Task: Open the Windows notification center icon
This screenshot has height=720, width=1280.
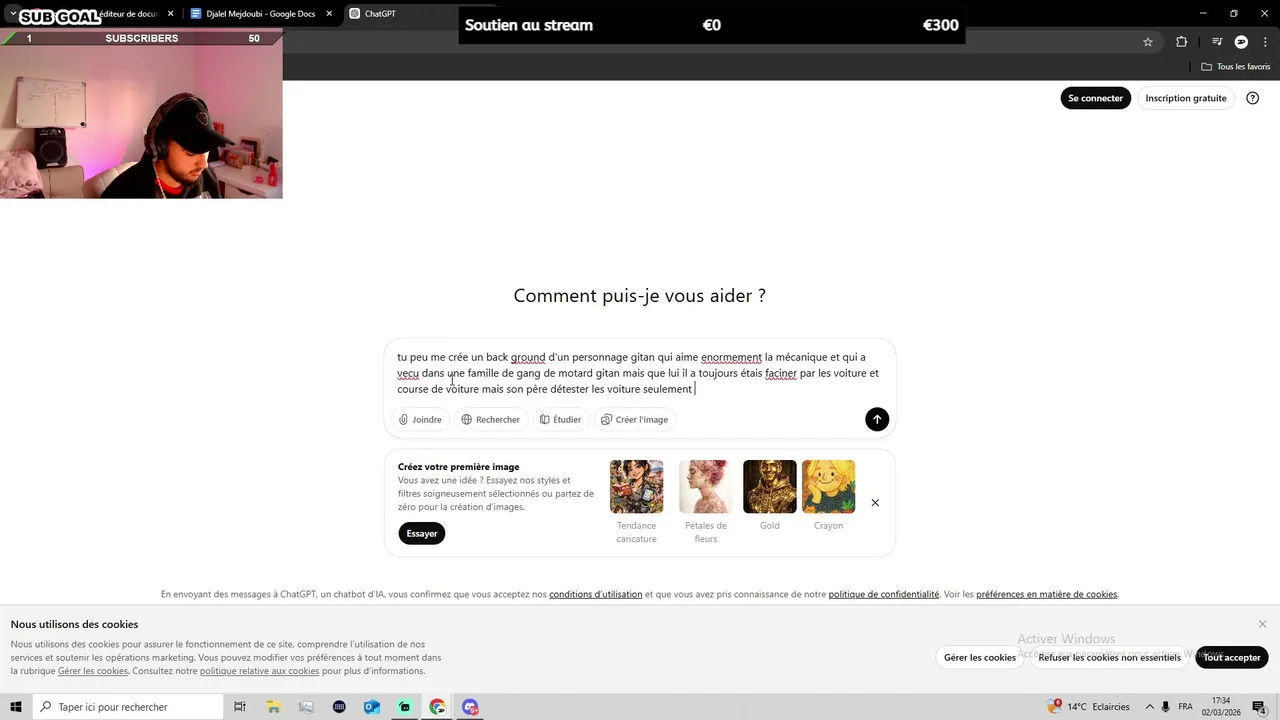Action: pos(1259,707)
